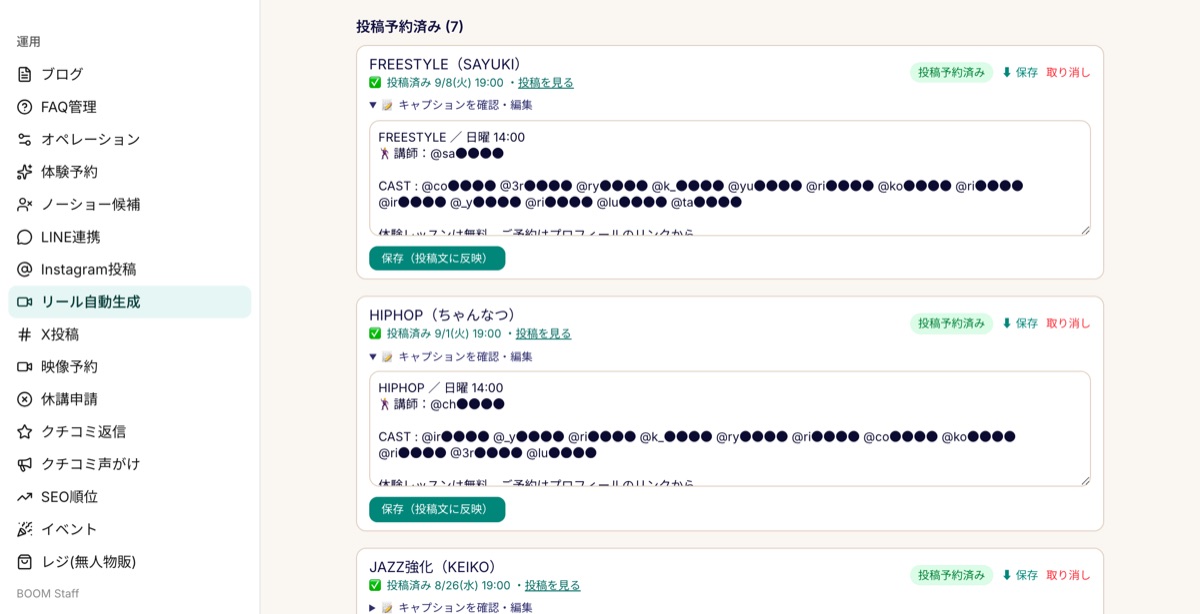Click the ノーショー候補 person icon
1200x614 pixels.
[x=25, y=204]
